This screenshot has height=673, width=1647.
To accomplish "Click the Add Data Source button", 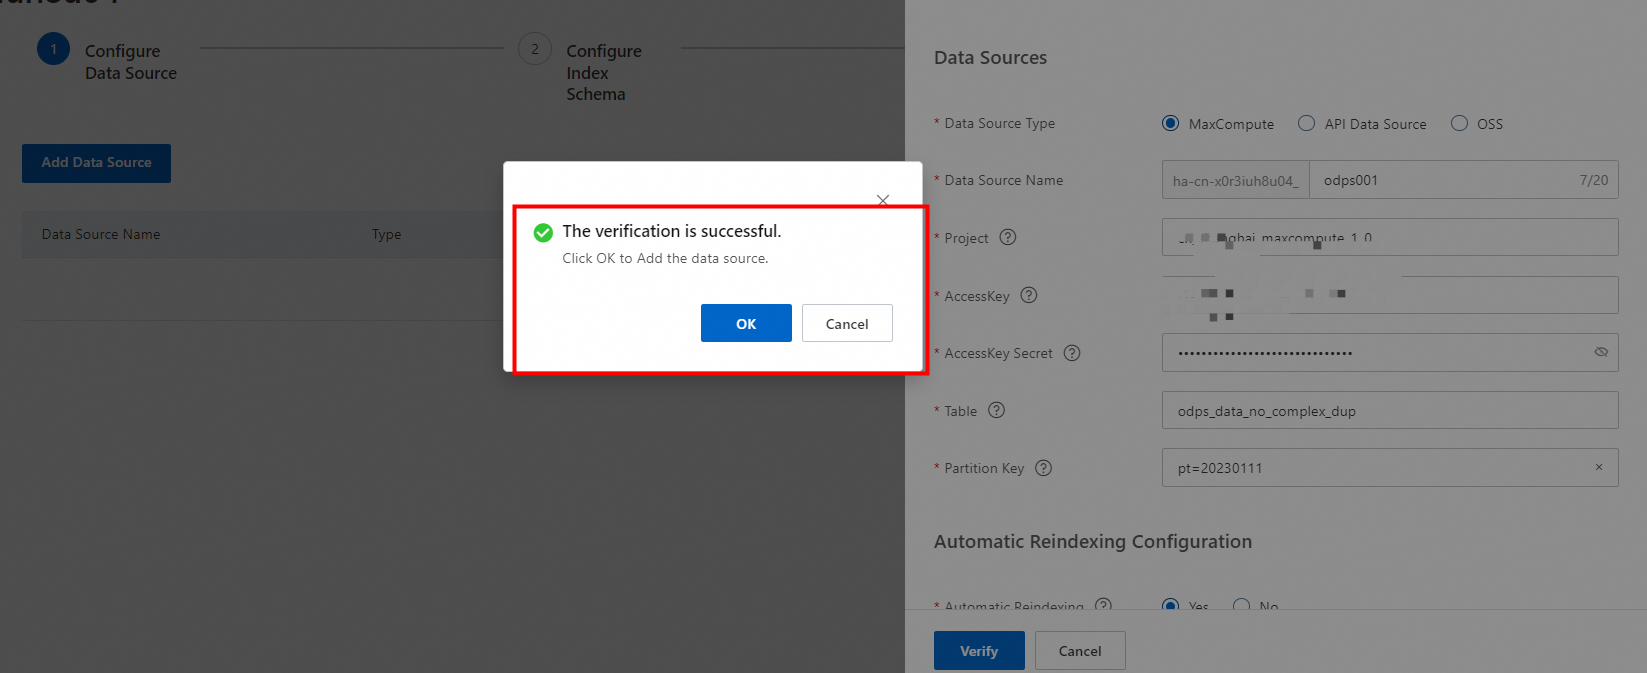I will coord(96,163).
